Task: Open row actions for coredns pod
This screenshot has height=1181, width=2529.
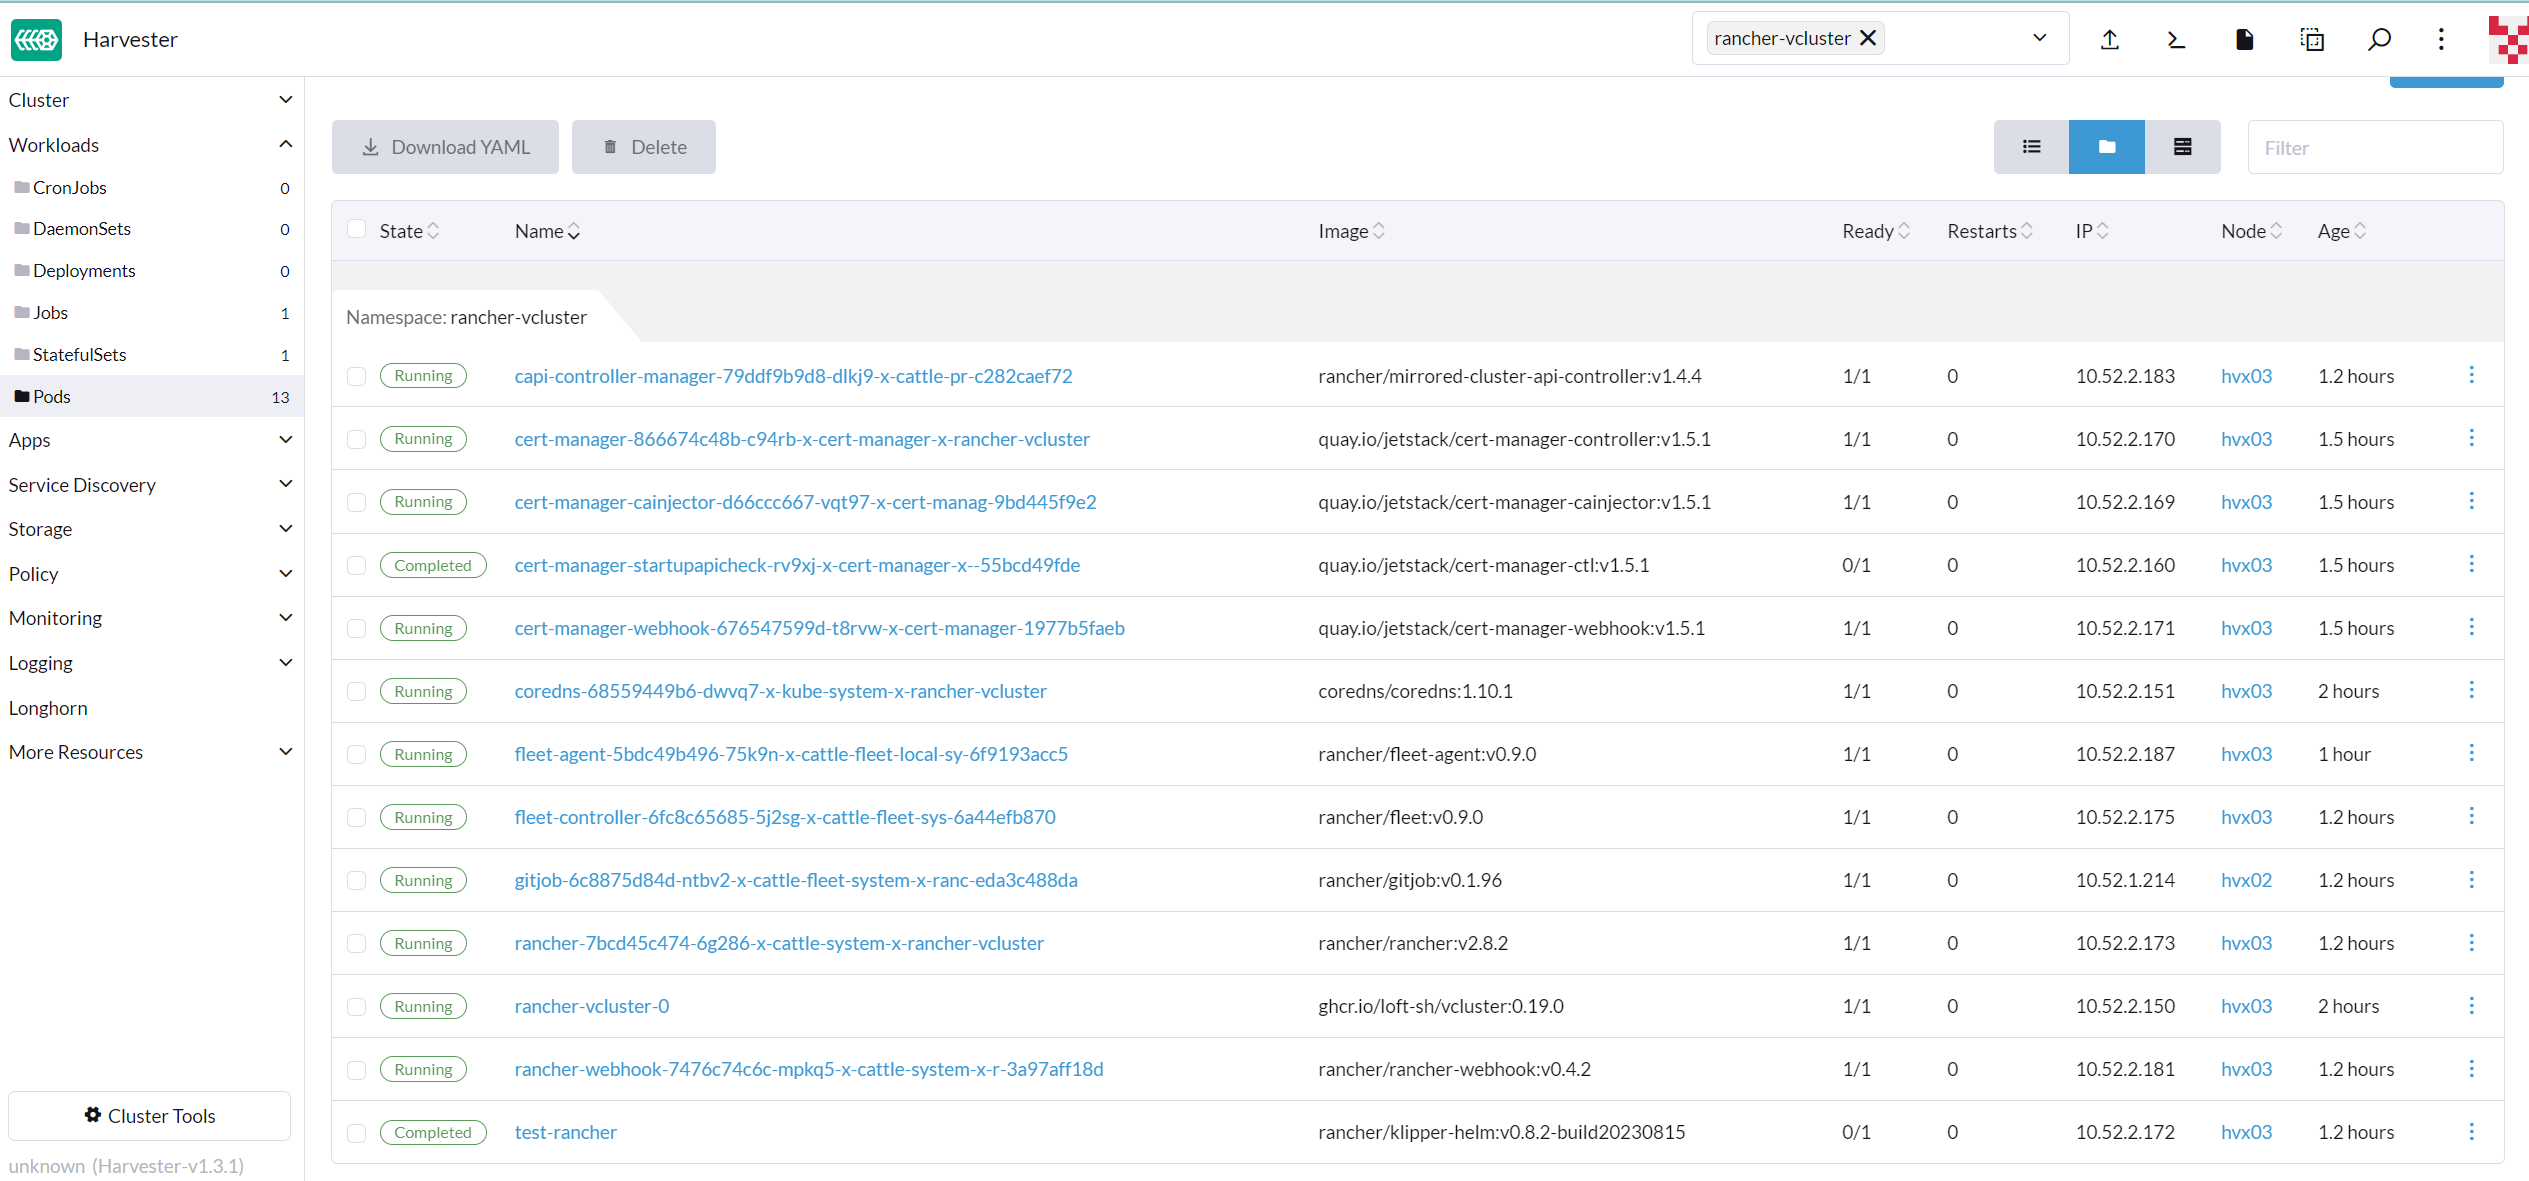Action: coord(2471,690)
